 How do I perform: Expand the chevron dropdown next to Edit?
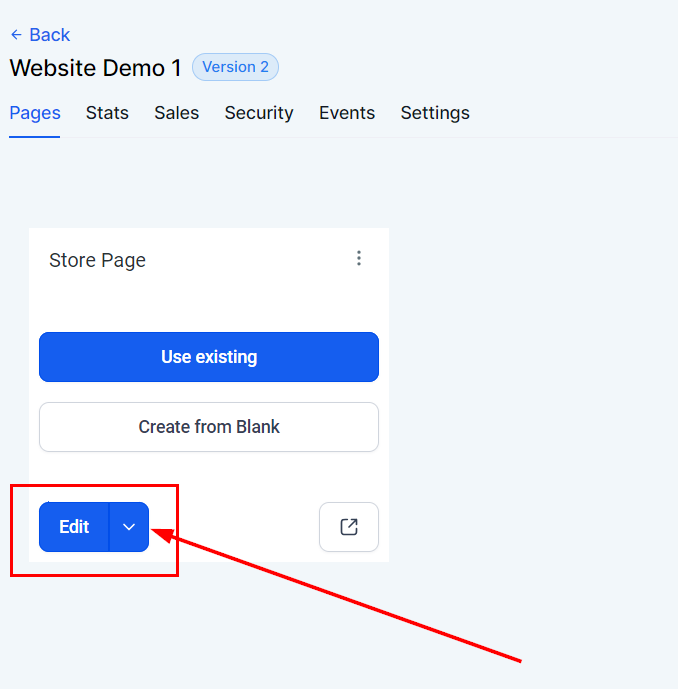tap(129, 527)
